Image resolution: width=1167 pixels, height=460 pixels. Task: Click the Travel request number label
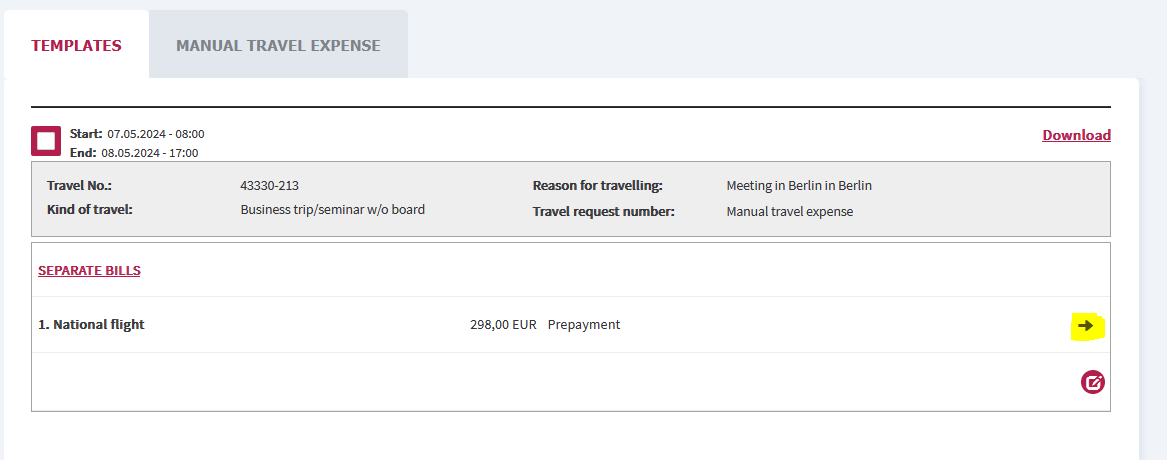pos(604,211)
